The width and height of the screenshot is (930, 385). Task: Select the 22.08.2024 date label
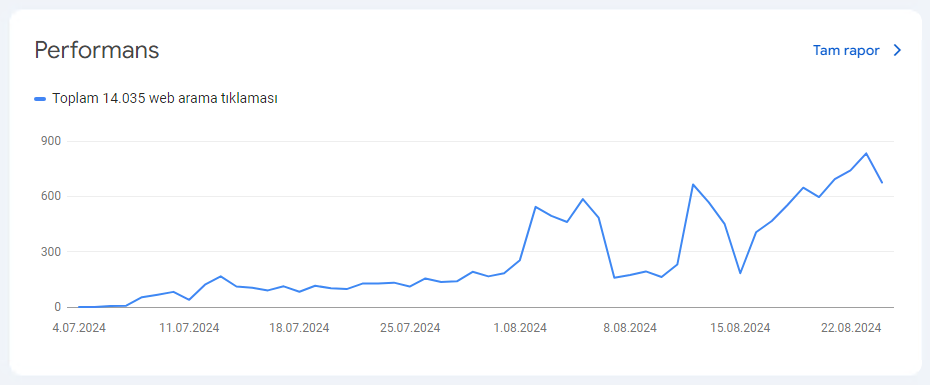851,328
